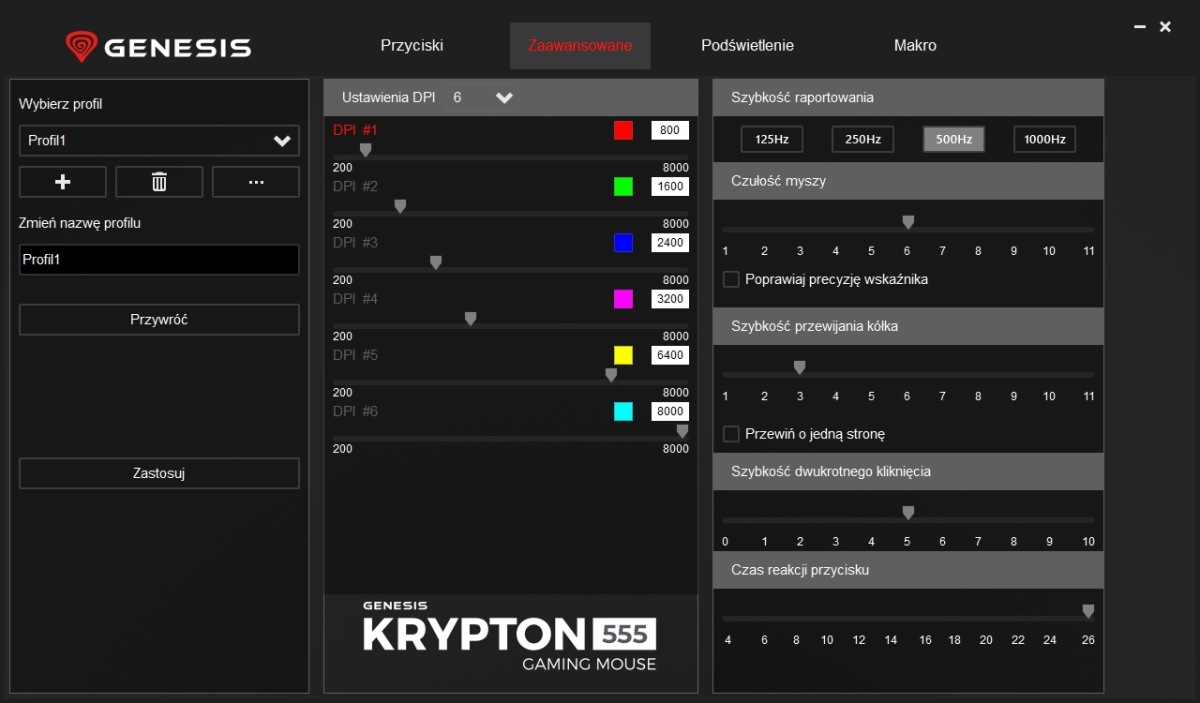This screenshot has height=703, width=1200.
Task: Click DPI #6 slider handle
Action: (x=683, y=431)
